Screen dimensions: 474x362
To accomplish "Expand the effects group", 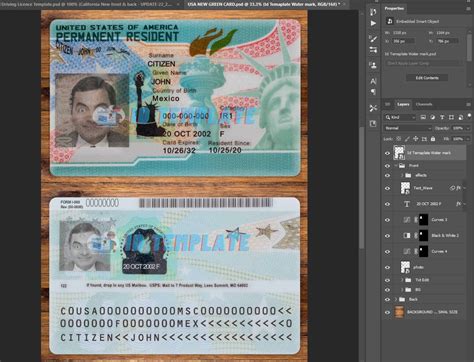I will coord(402,175).
